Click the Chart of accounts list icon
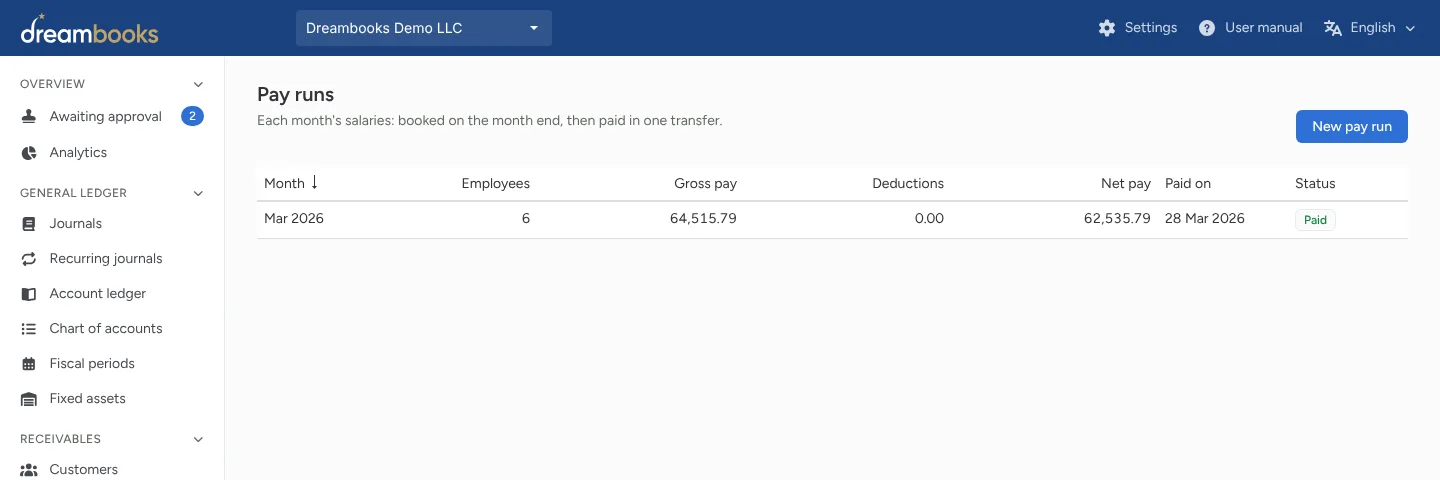The width and height of the screenshot is (1440, 480). (29, 329)
